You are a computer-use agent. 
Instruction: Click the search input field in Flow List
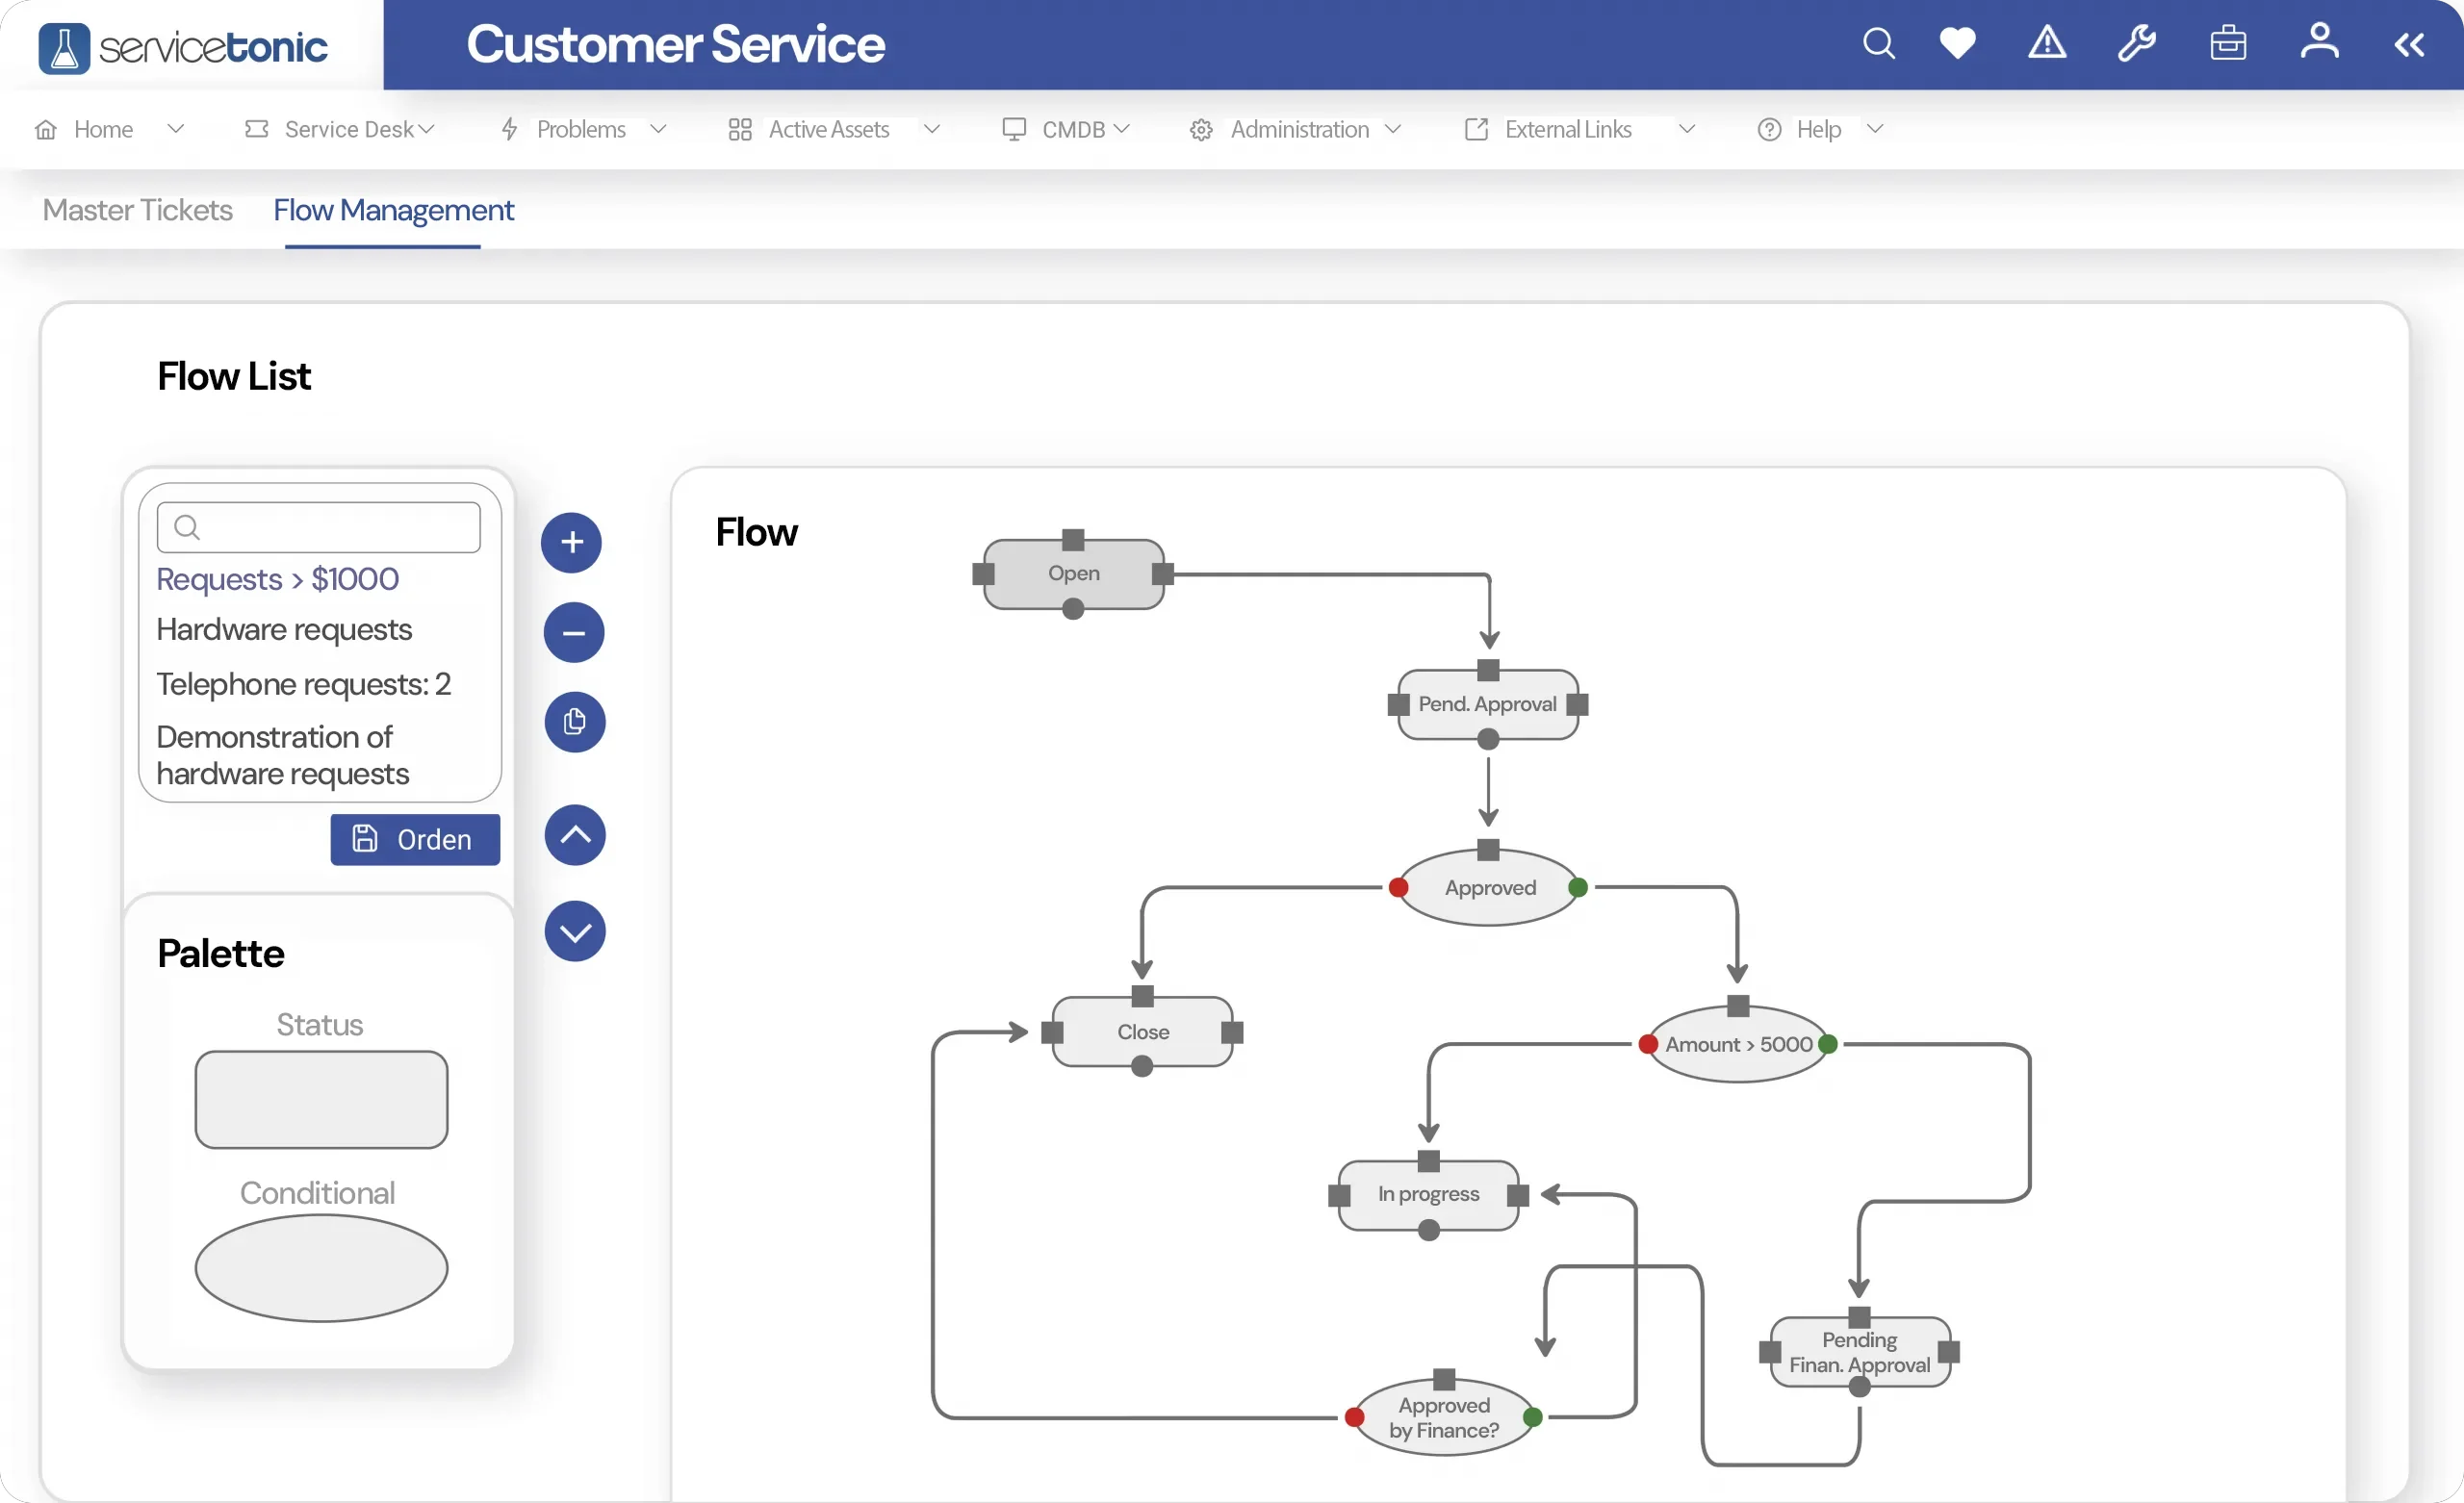[319, 526]
